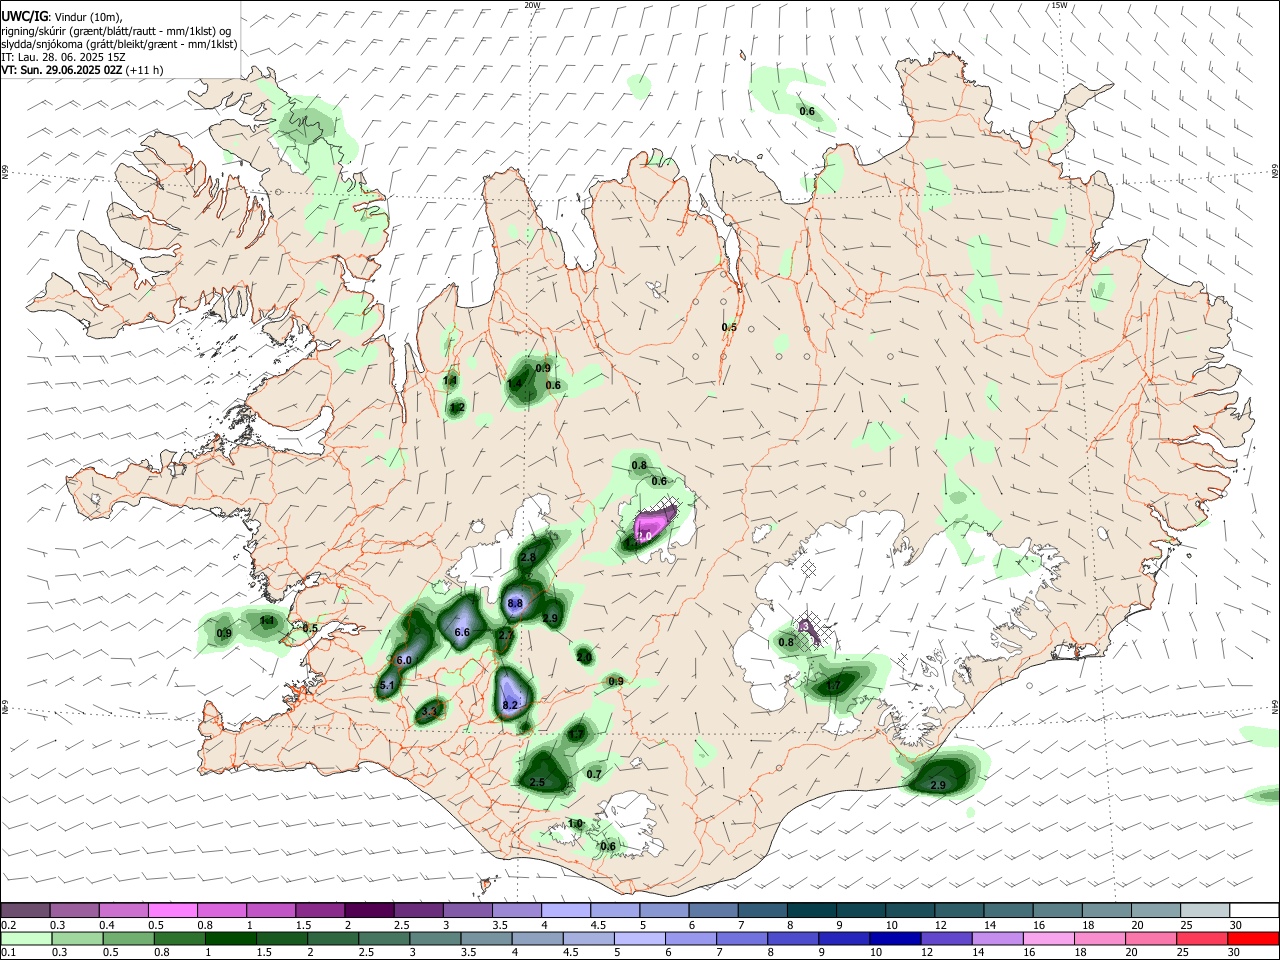Viewport: 1280px width, 960px height.
Task: Click the 8.2 precipitation value on the map
Action: point(510,705)
